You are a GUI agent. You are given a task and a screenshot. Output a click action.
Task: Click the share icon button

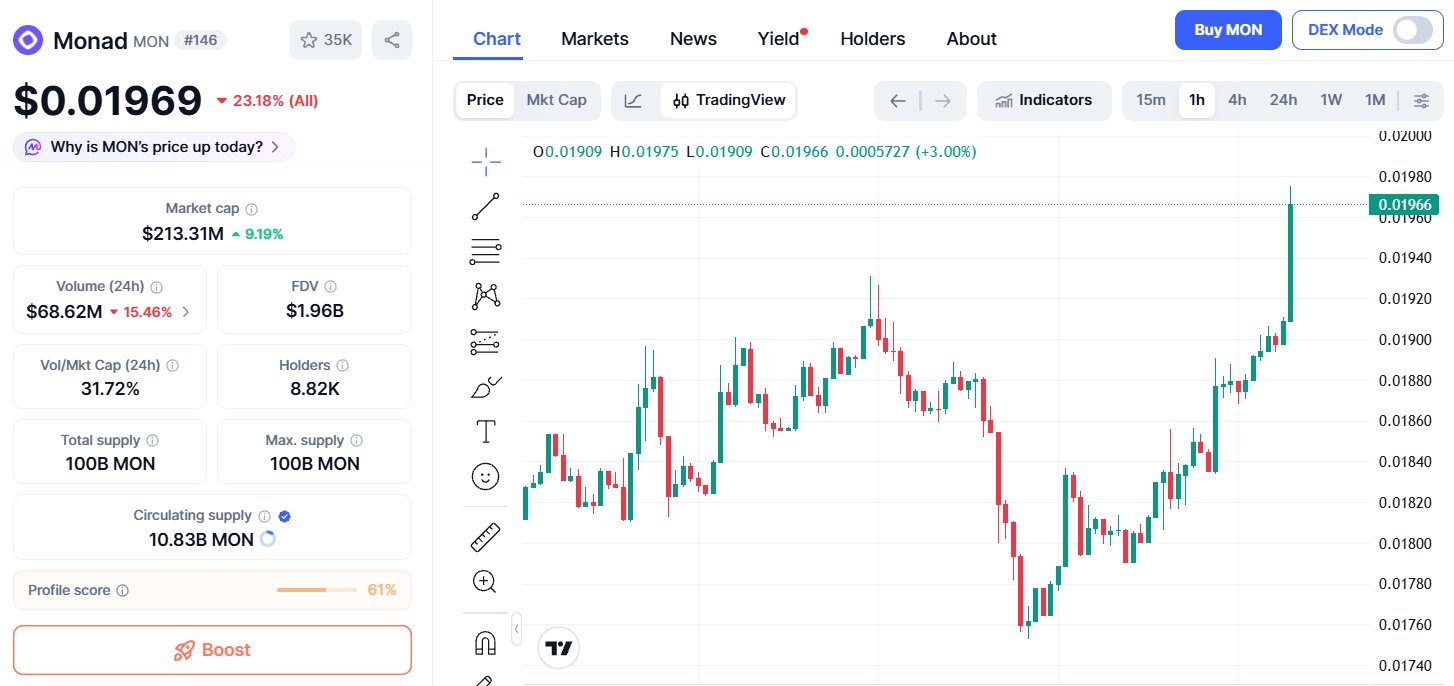(392, 40)
